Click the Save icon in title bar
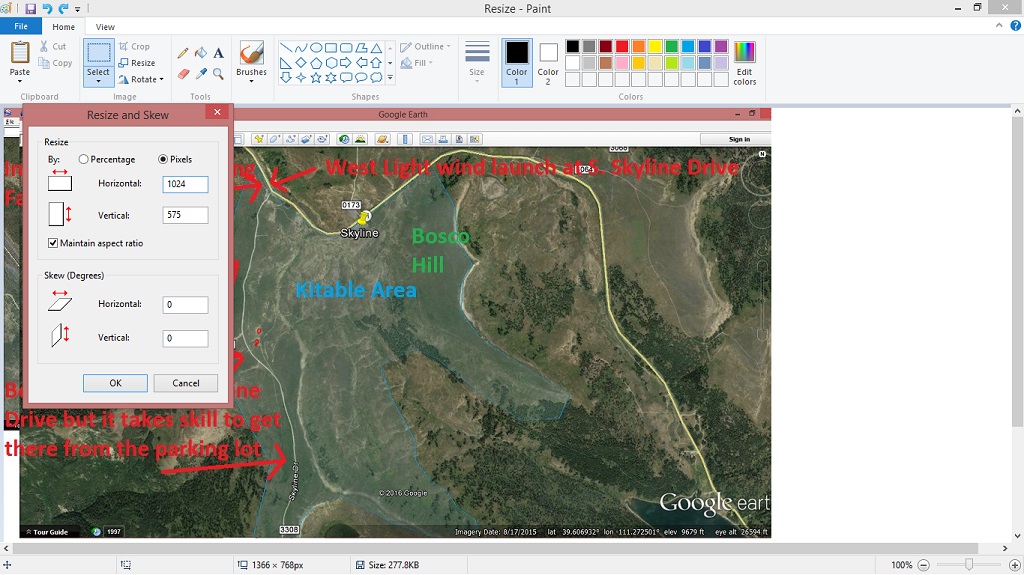 pos(31,8)
